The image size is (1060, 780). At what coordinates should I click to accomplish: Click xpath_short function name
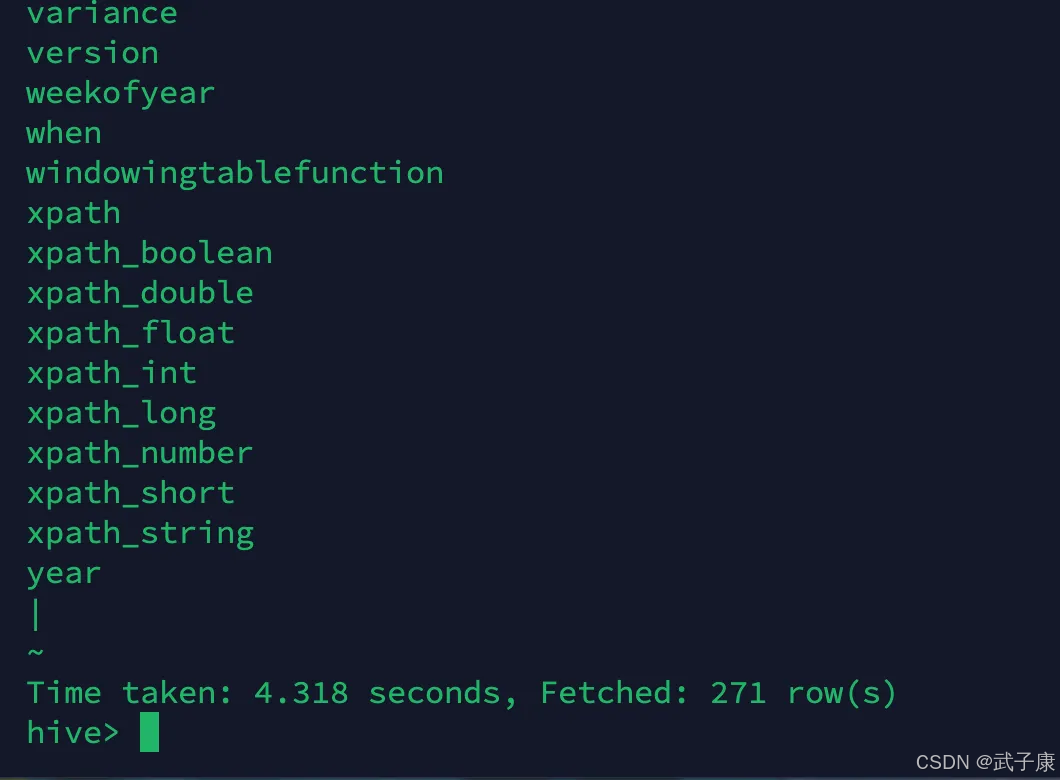[x=130, y=493]
